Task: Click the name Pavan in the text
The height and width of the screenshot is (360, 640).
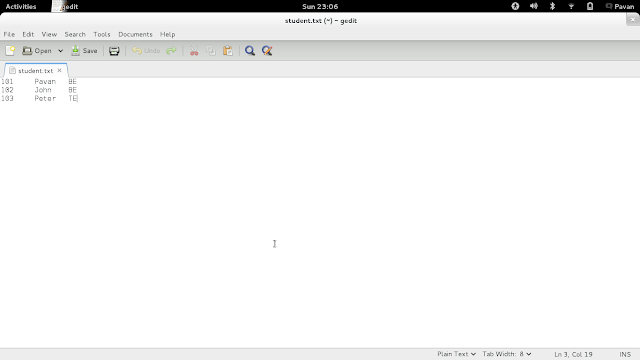Action: click(x=45, y=82)
